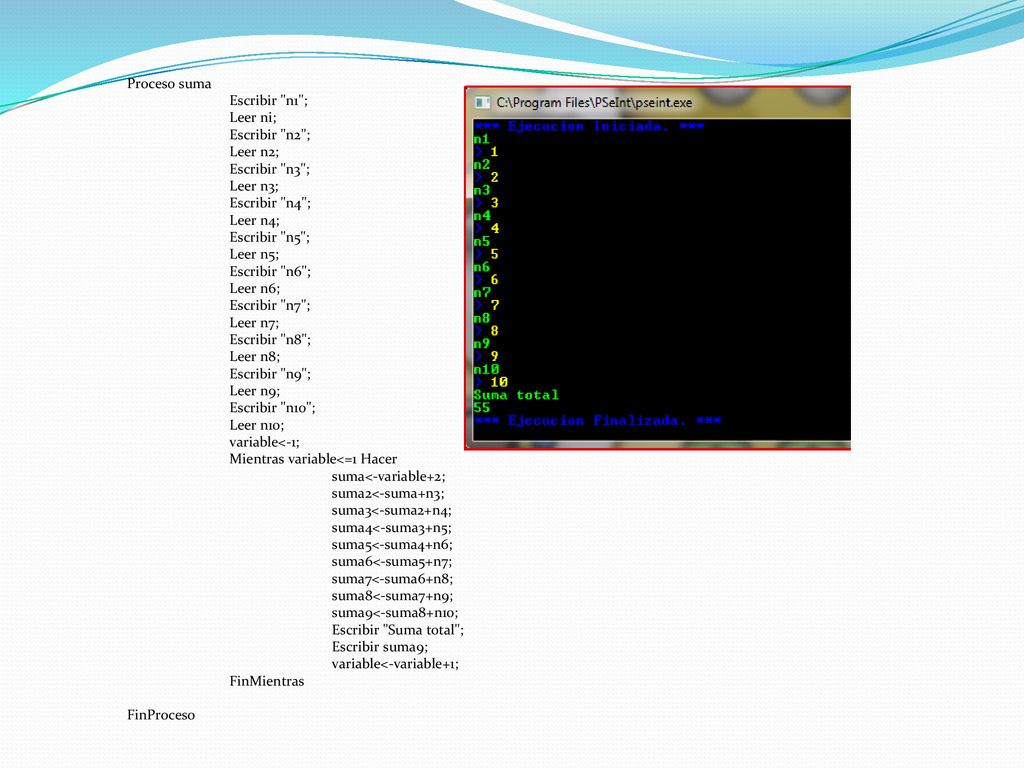The image size is (1024, 768).
Task: Click the result 55 in console
Action: [482, 408]
